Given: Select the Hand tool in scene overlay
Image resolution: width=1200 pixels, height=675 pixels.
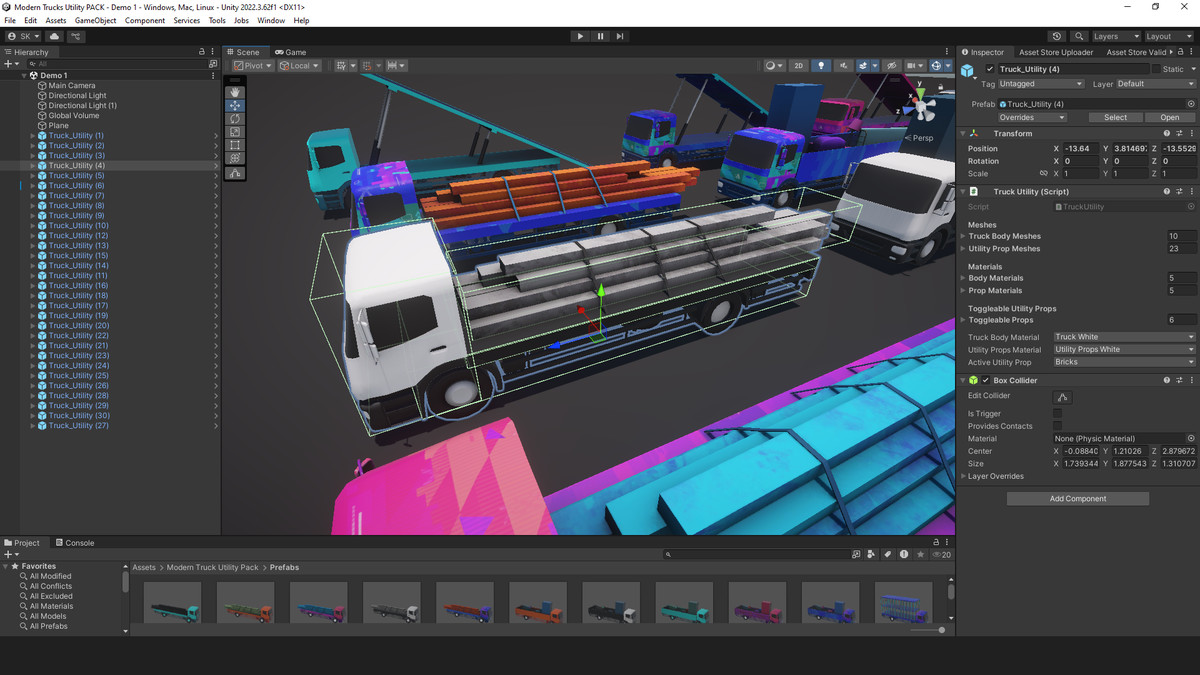Looking at the screenshot, I should click(x=235, y=92).
